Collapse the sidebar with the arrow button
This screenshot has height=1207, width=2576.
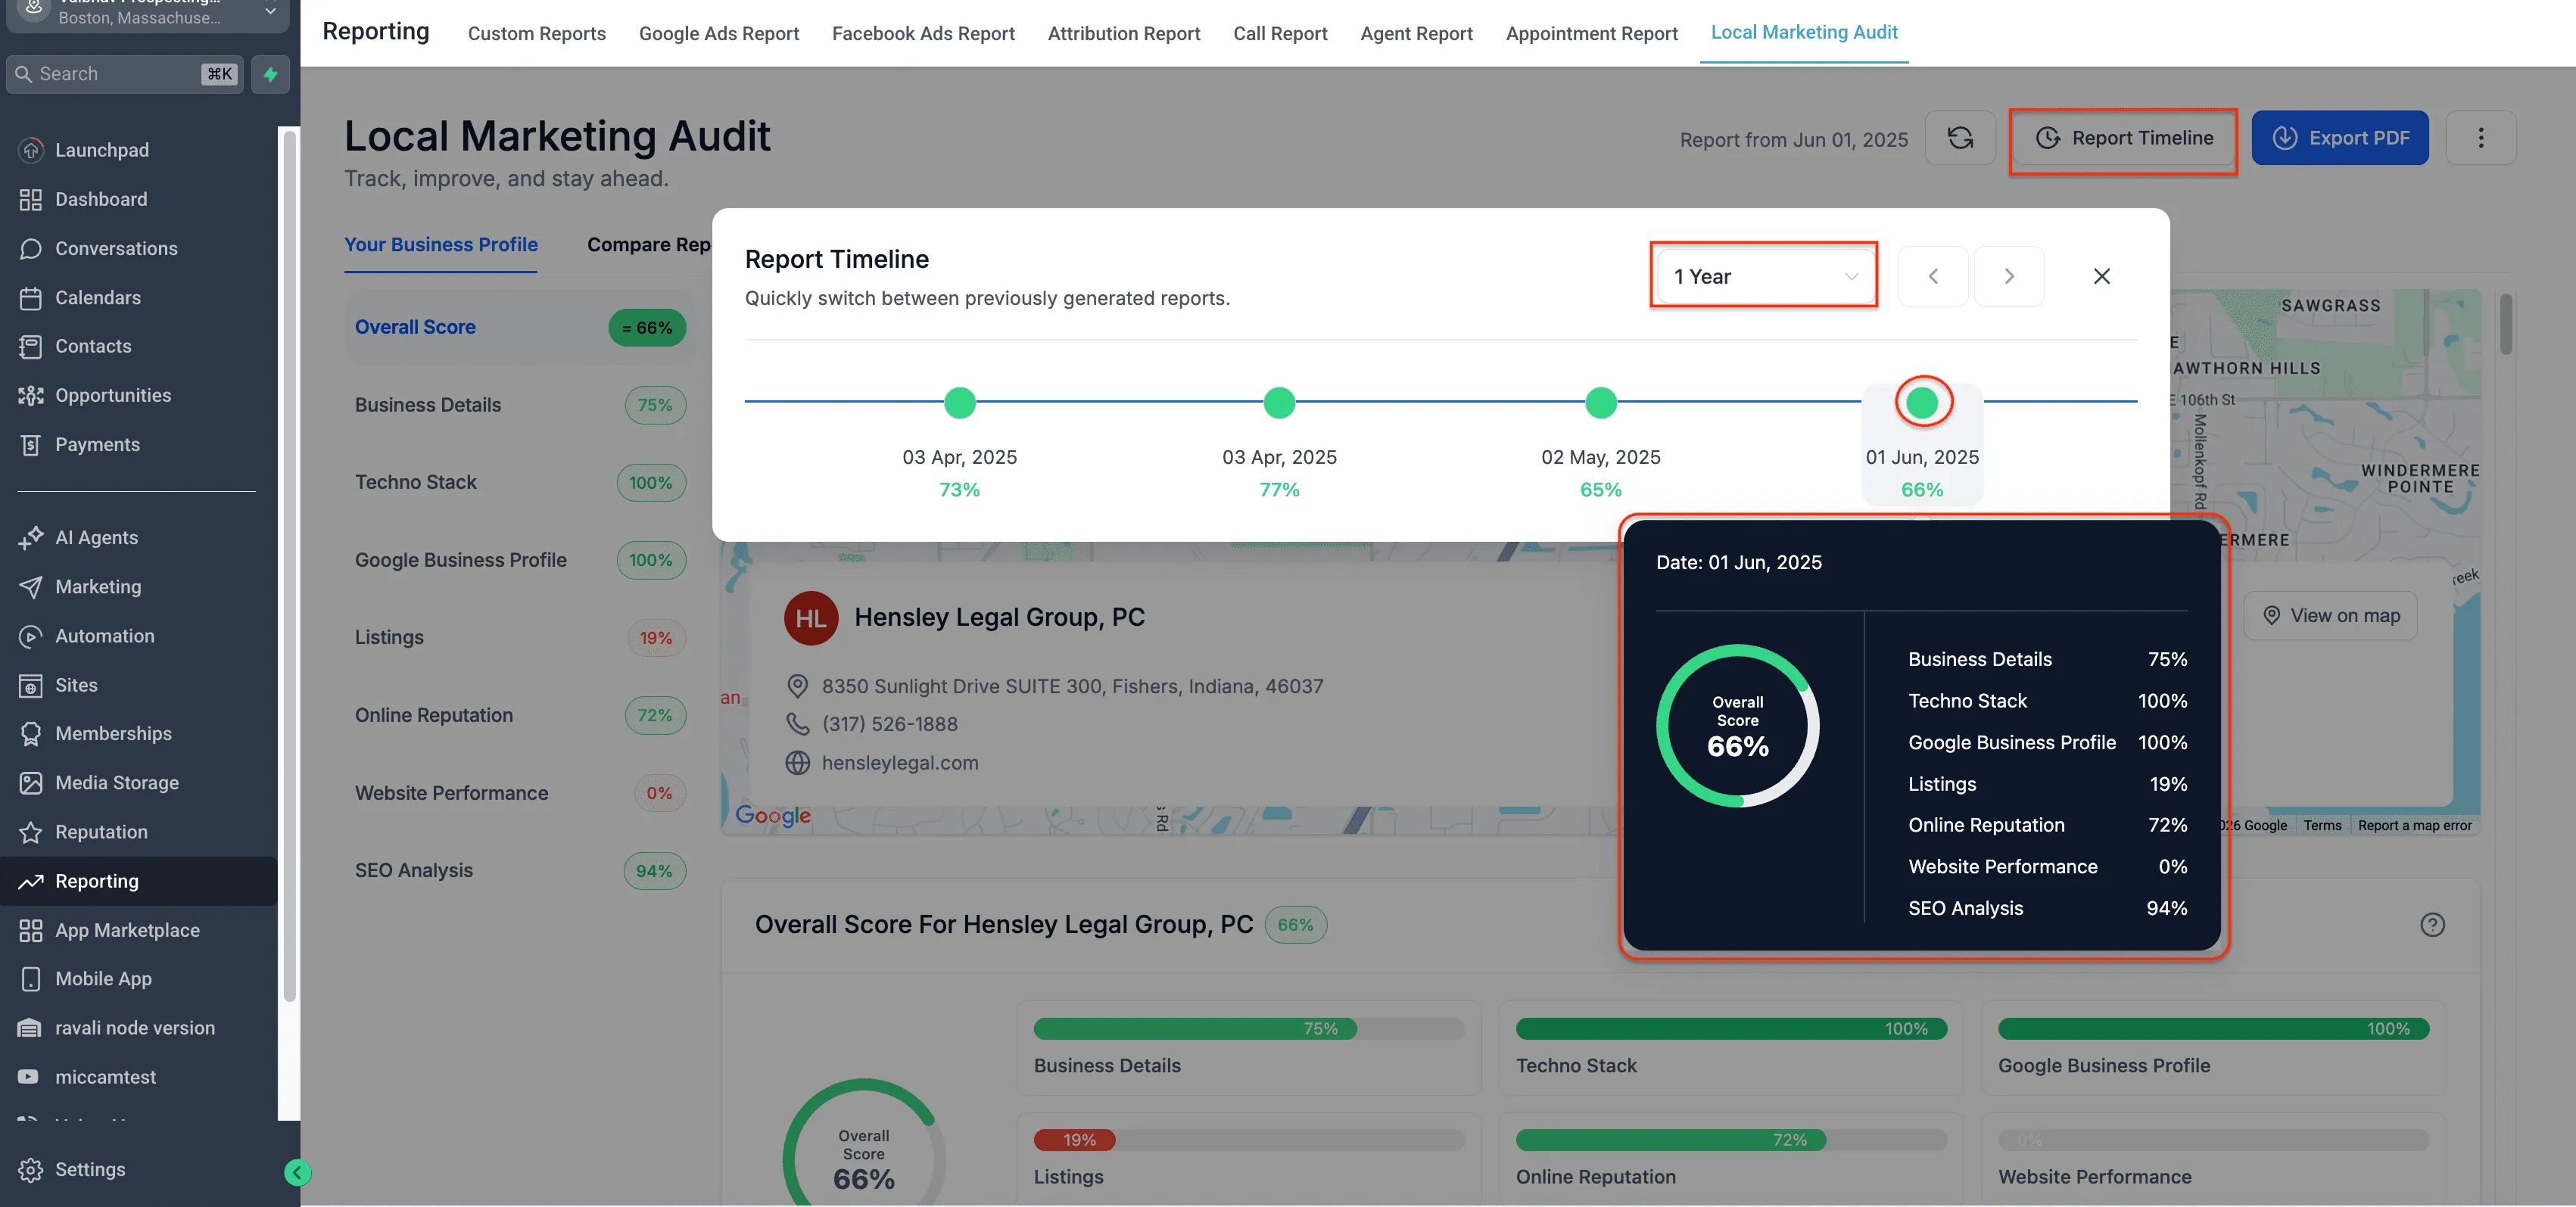pyautogui.click(x=297, y=1173)
